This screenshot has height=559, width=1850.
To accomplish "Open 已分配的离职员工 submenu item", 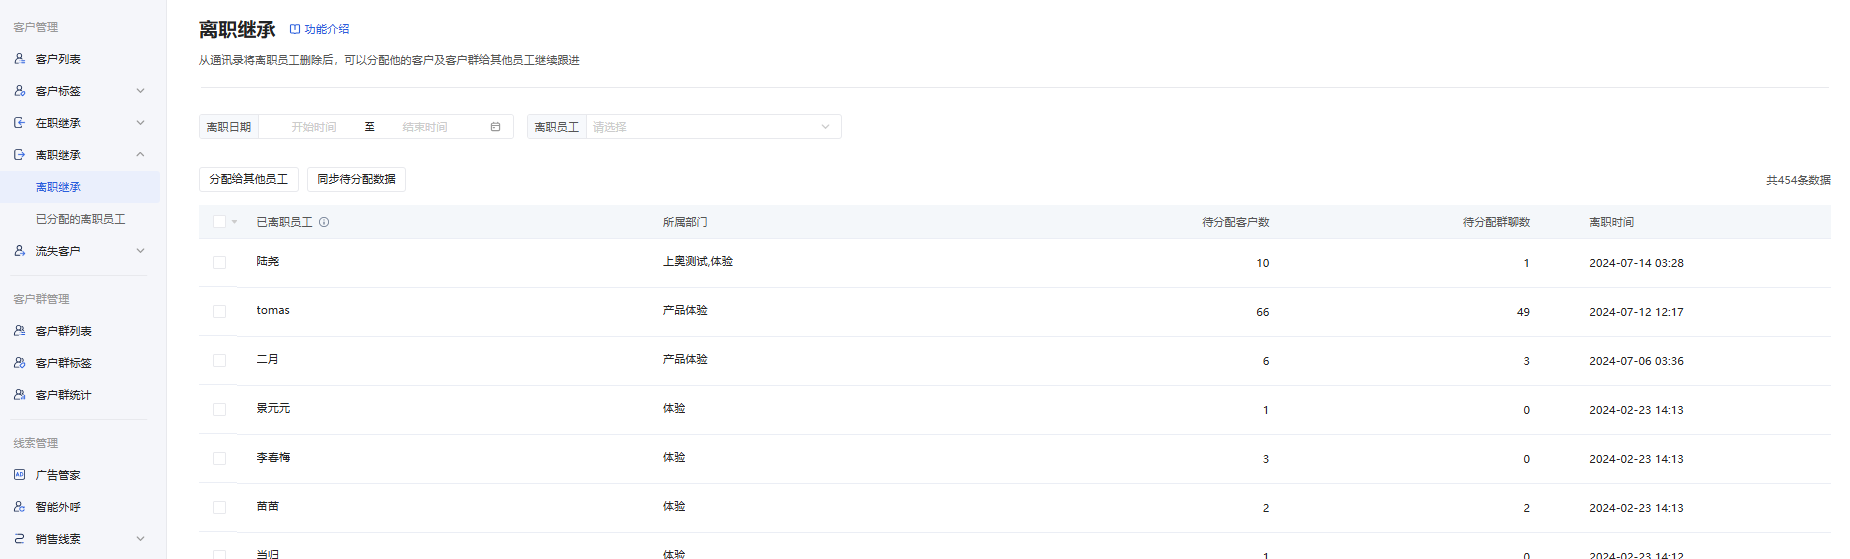I will [x=80, y=219].
